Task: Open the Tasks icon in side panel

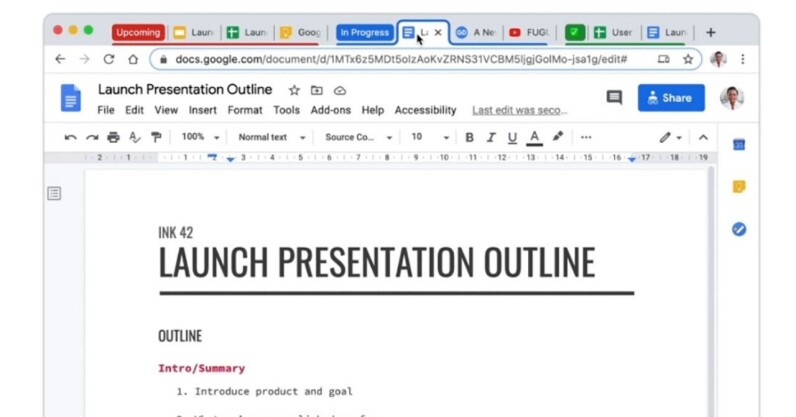Action: (739, 229)
